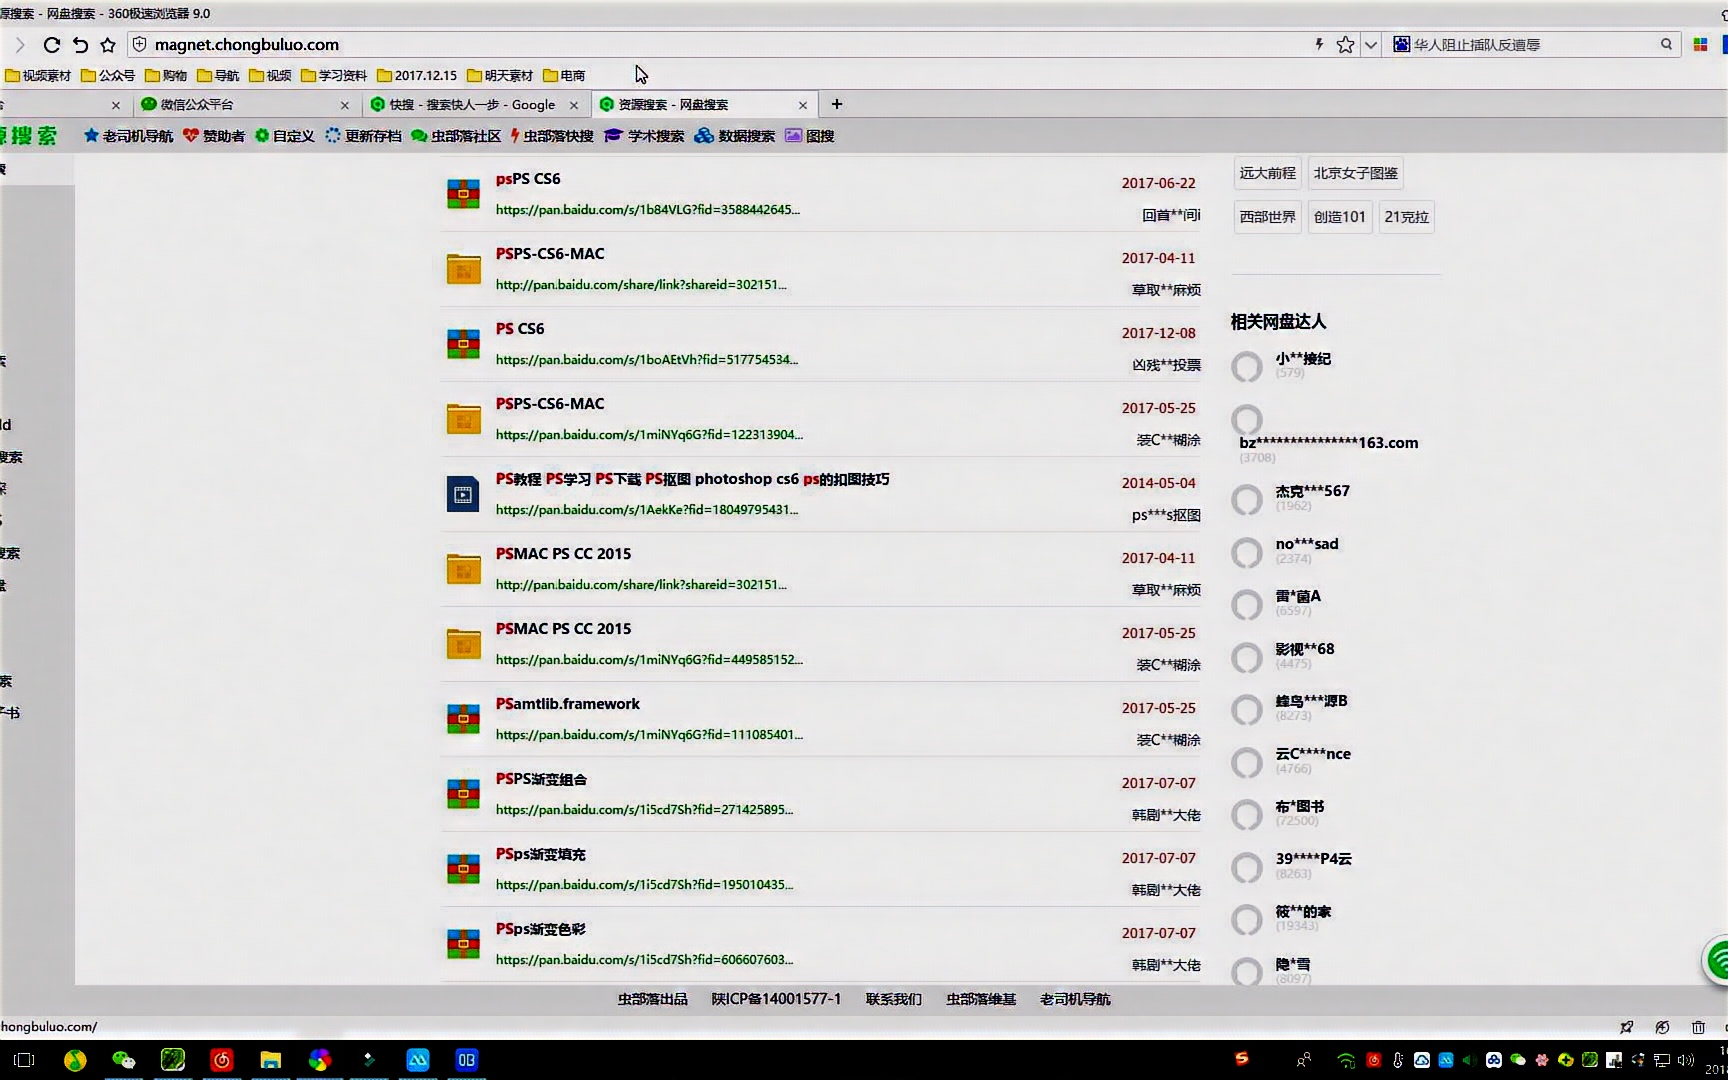Open the 2017.12.15 bookmark folder

pyautogui.click(x=417, y=75)
